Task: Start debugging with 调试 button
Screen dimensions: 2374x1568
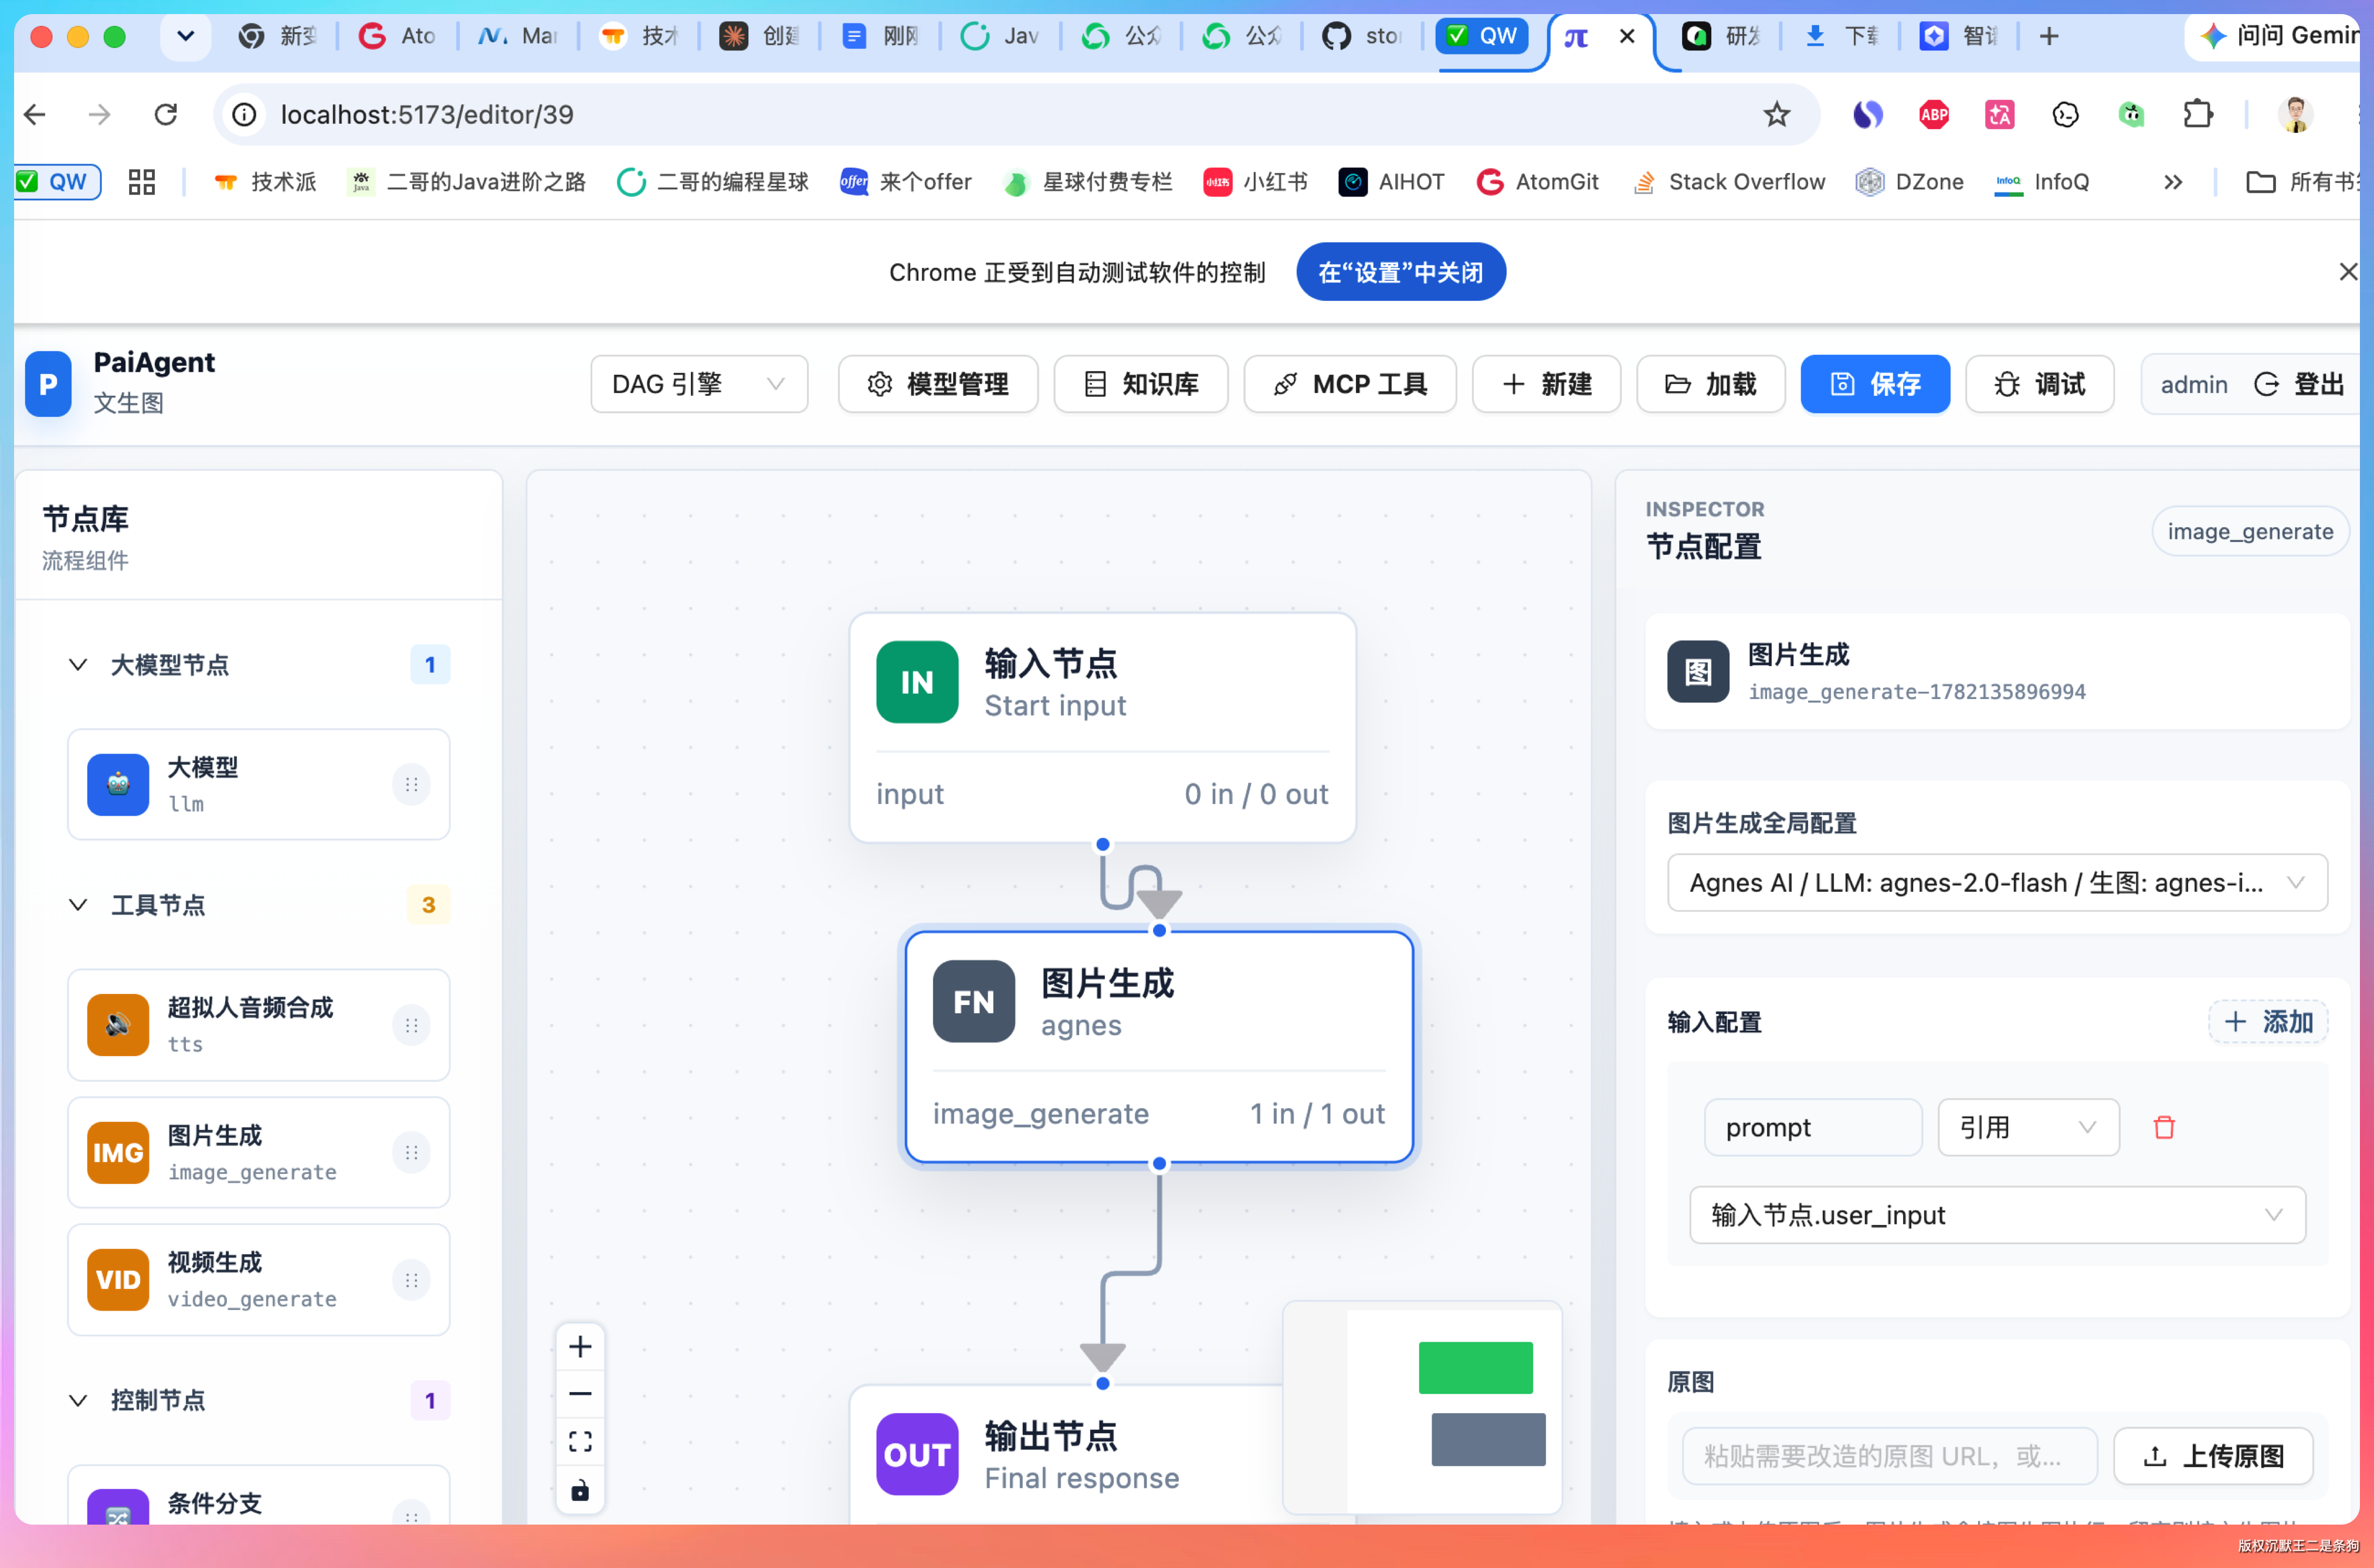Action: [x=2039, y=384]
